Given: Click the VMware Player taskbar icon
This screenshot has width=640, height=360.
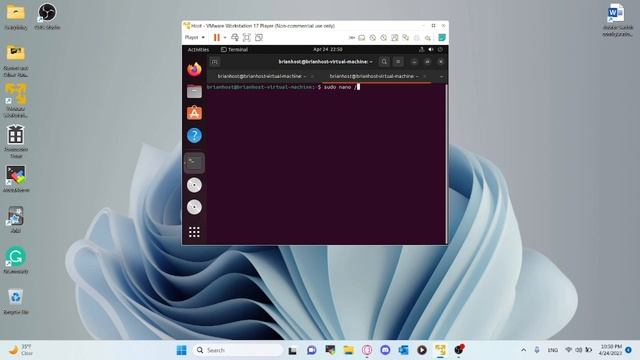Looking at the screenshot, I should (440, 350).
